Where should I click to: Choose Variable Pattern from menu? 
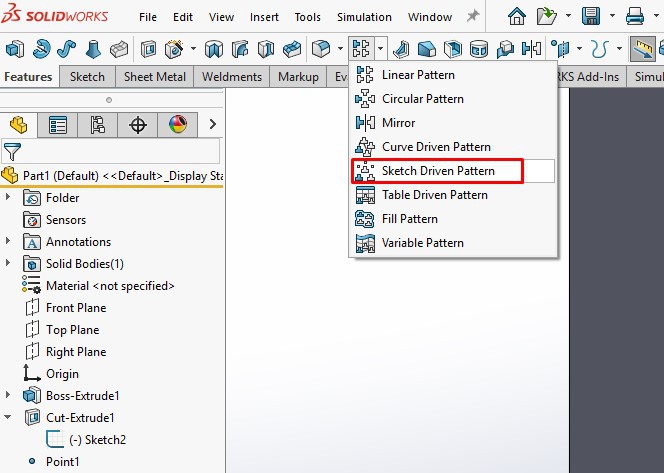tap(453, 243)
